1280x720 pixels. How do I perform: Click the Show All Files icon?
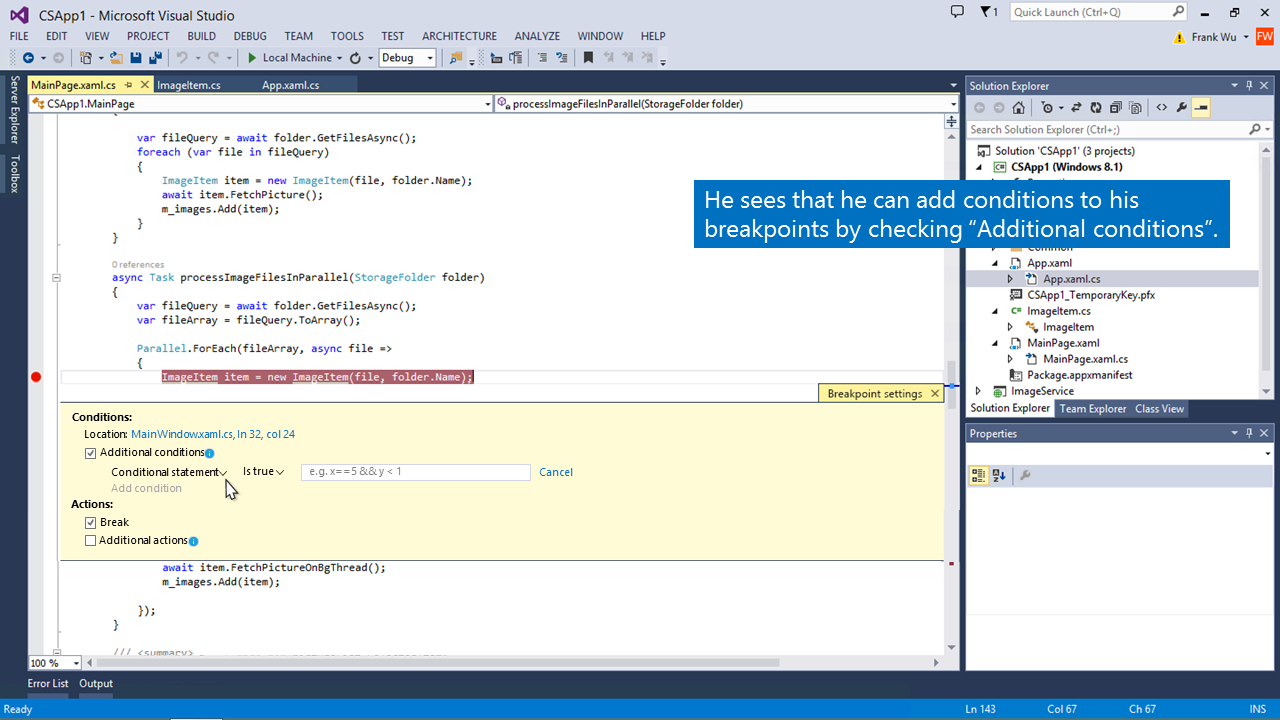pyautogui.click(x=1136, y=107)
